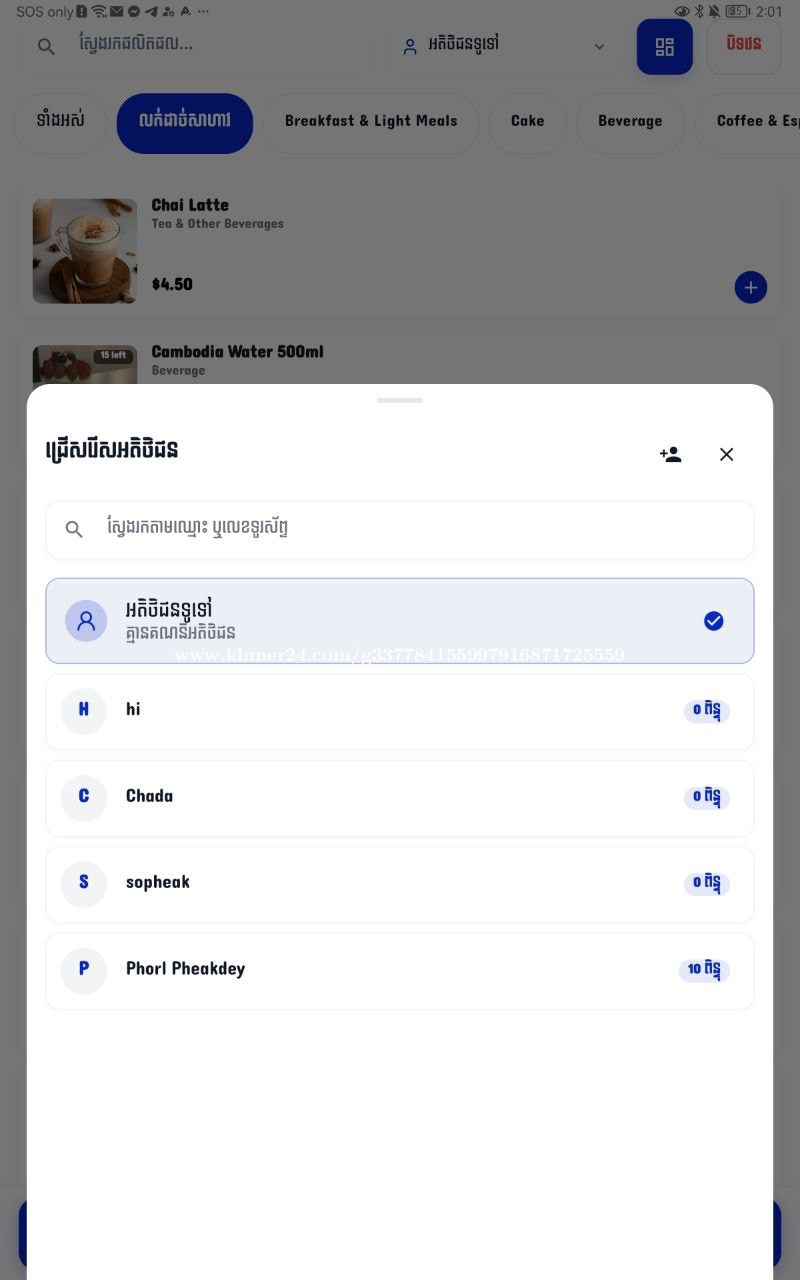This screenshot has width=800, height=1280.
Task: Open the customer dropdown at top
Action: tap(500, 46)
